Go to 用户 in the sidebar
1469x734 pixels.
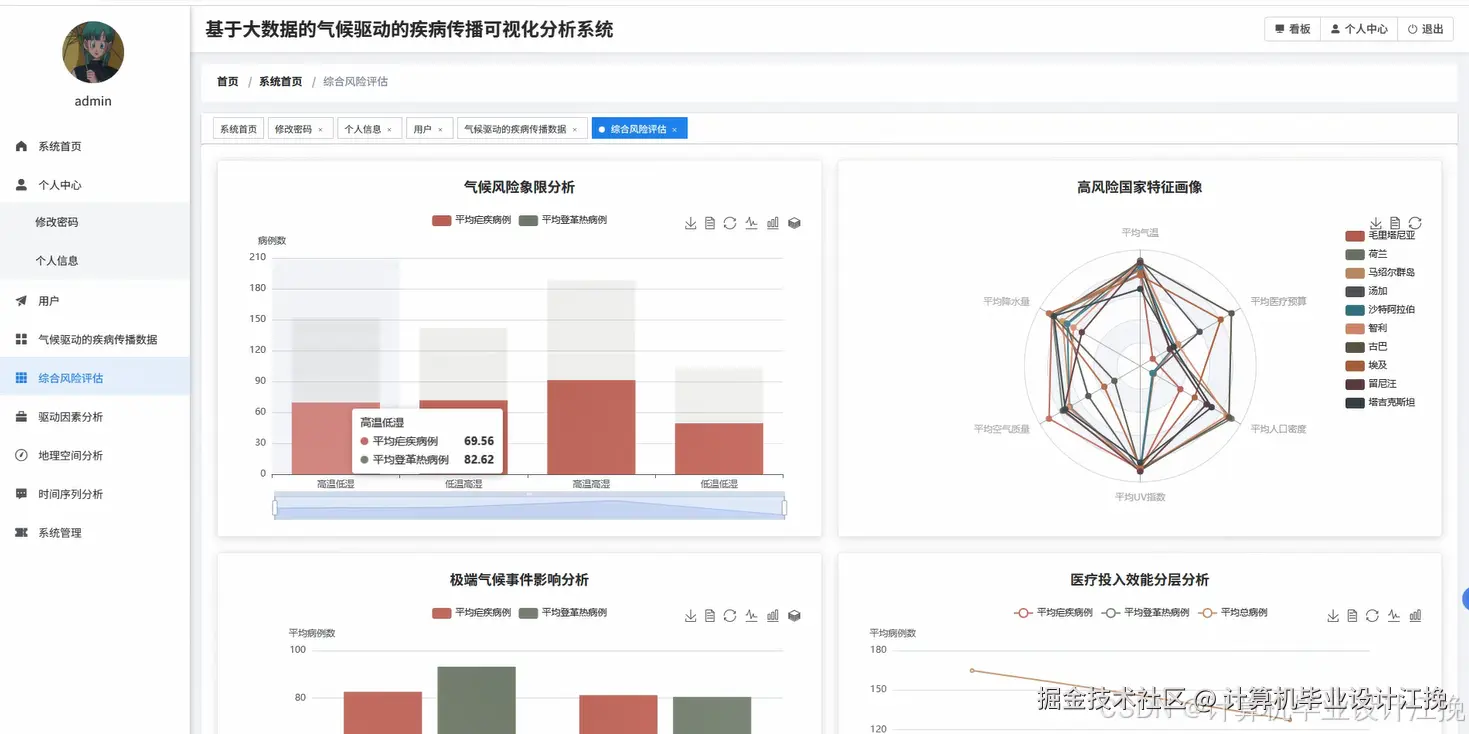point(95,300)
